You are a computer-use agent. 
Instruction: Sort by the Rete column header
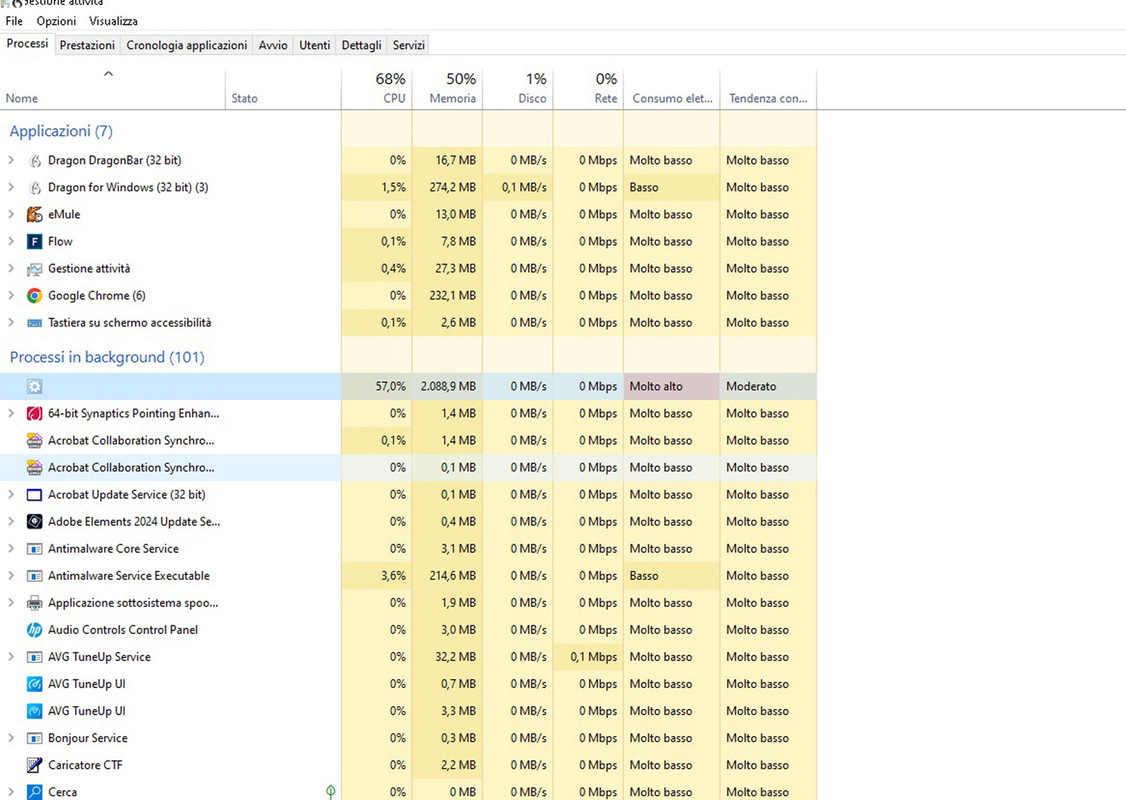(588, 89)
